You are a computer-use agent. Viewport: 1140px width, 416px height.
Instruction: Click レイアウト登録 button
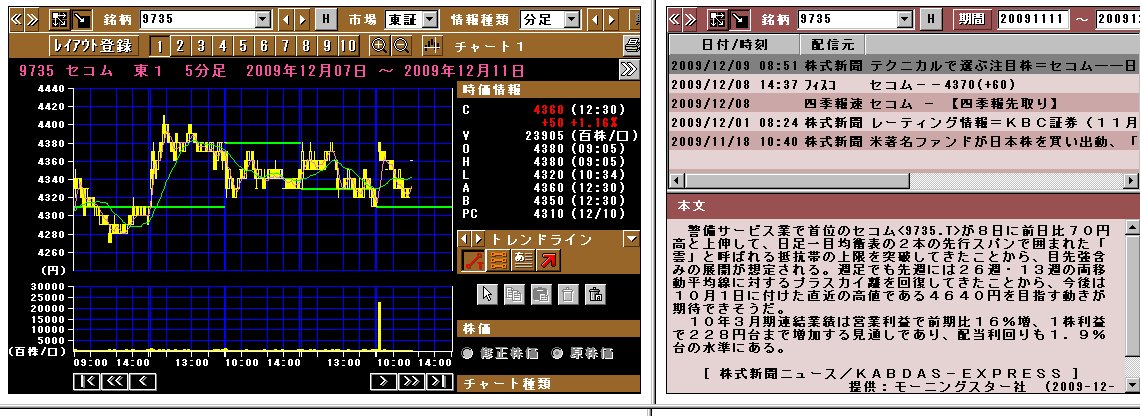[92, 46]
